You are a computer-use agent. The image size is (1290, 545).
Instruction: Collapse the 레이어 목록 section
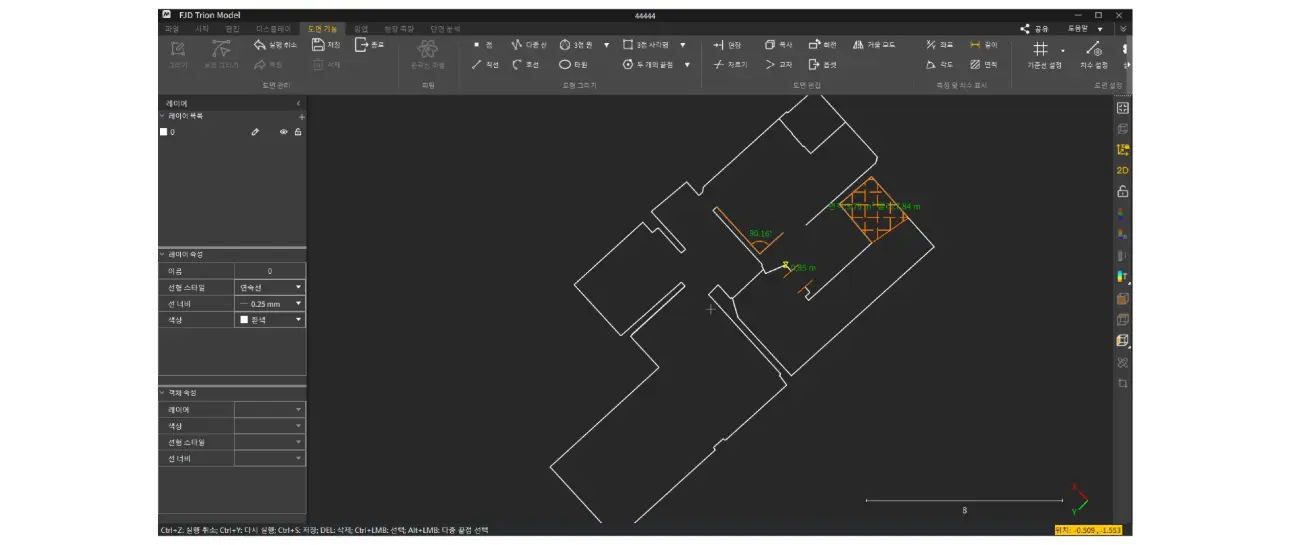(x=163, y=116)
